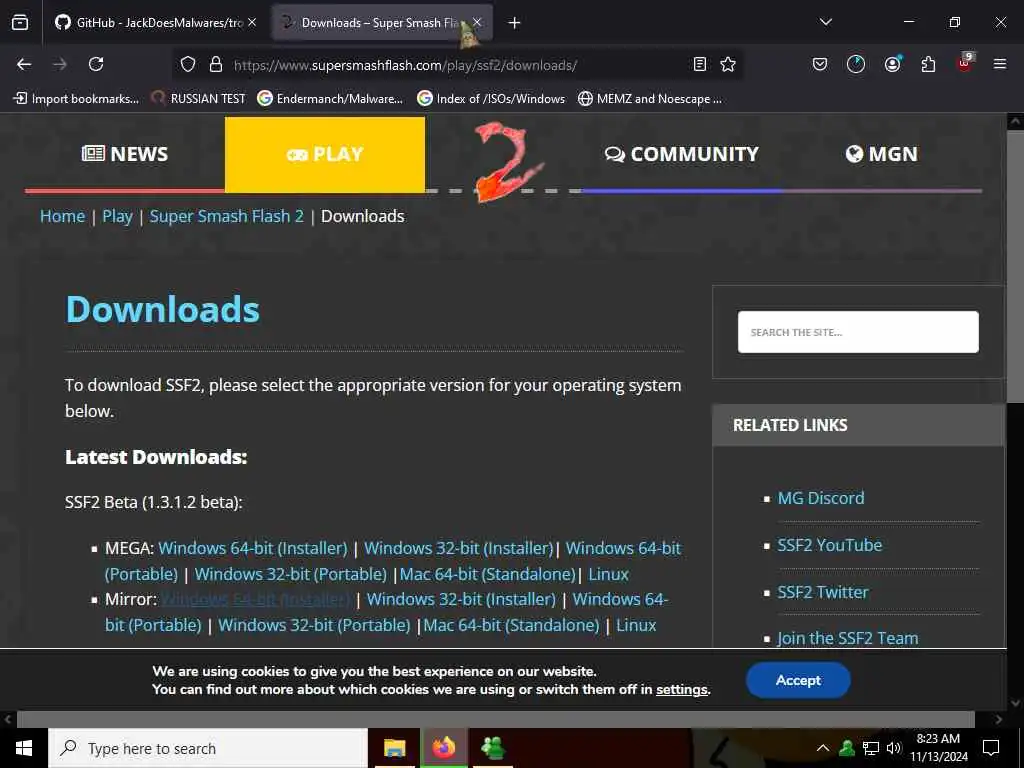This screenshot has height=768, width=1024.
Task: Reload the current page
Action: coord(96,64)
